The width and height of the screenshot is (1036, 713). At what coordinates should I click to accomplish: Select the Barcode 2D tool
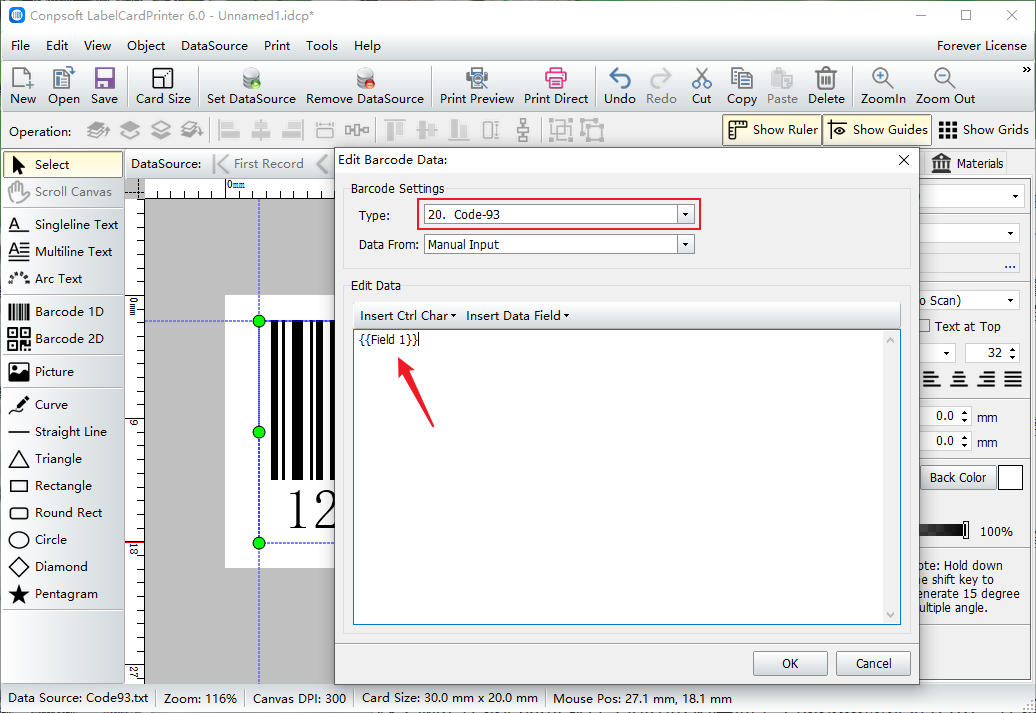point(63,338)
